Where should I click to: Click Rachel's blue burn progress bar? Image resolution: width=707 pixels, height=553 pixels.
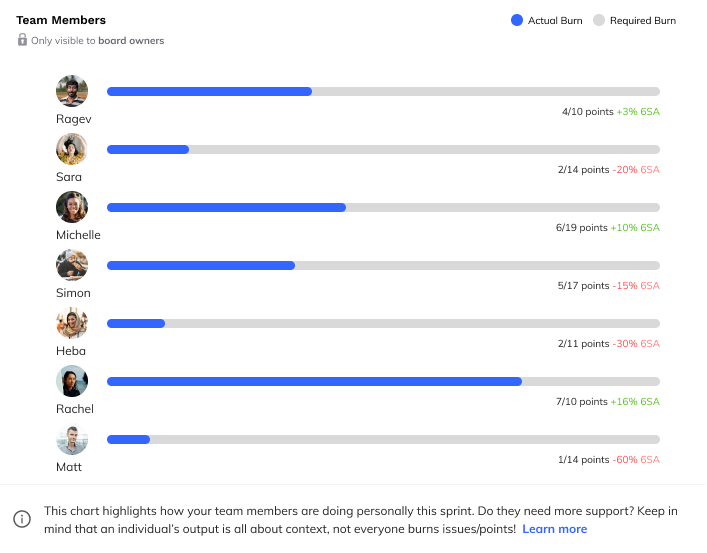(314, 381)
